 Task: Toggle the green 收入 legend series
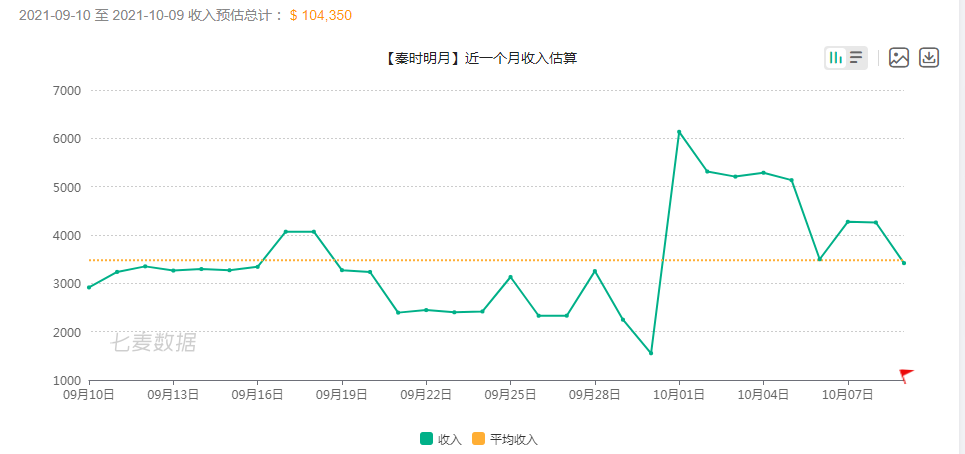(x=441, y=439)
